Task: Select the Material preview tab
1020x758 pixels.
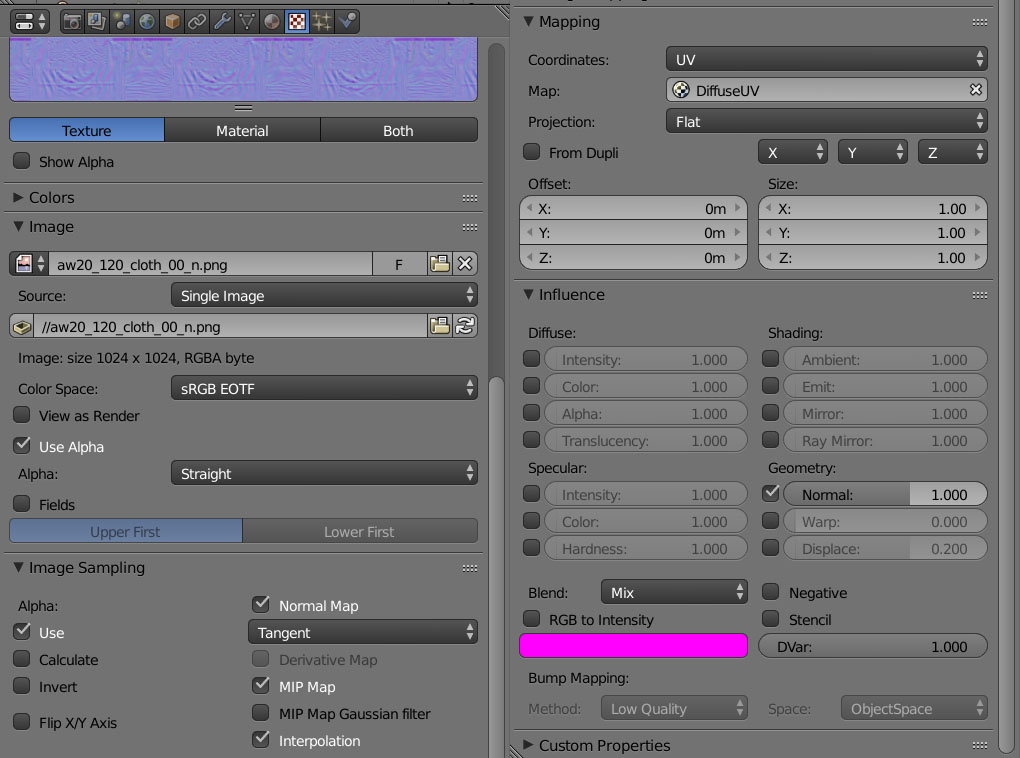Action: pos(242,130)
